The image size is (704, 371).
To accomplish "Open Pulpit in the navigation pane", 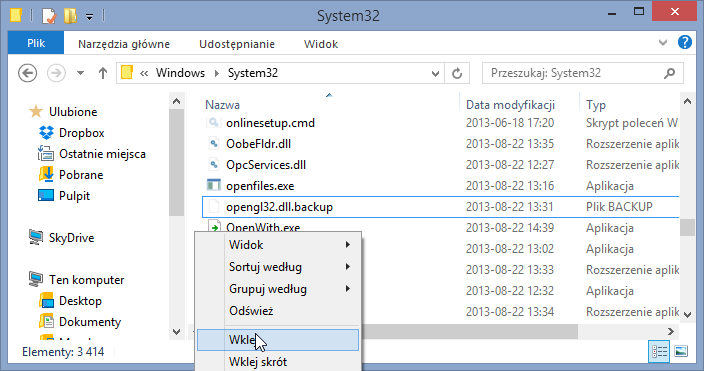I will click(75, 196).
